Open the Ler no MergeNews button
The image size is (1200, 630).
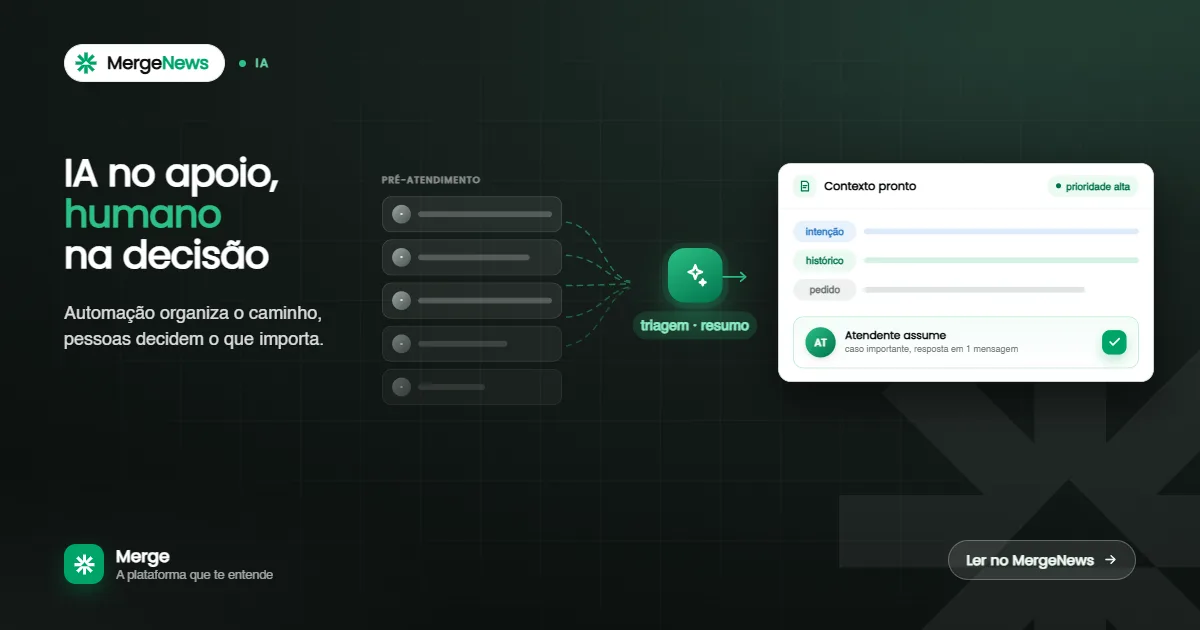[x=1041, y=560]
